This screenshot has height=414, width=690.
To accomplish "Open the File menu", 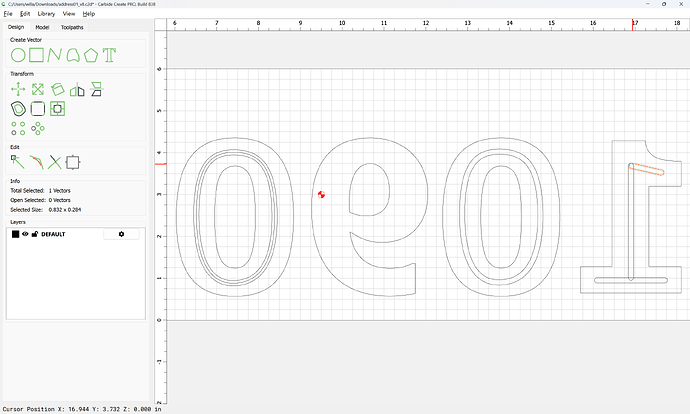I will pos(8,14).
